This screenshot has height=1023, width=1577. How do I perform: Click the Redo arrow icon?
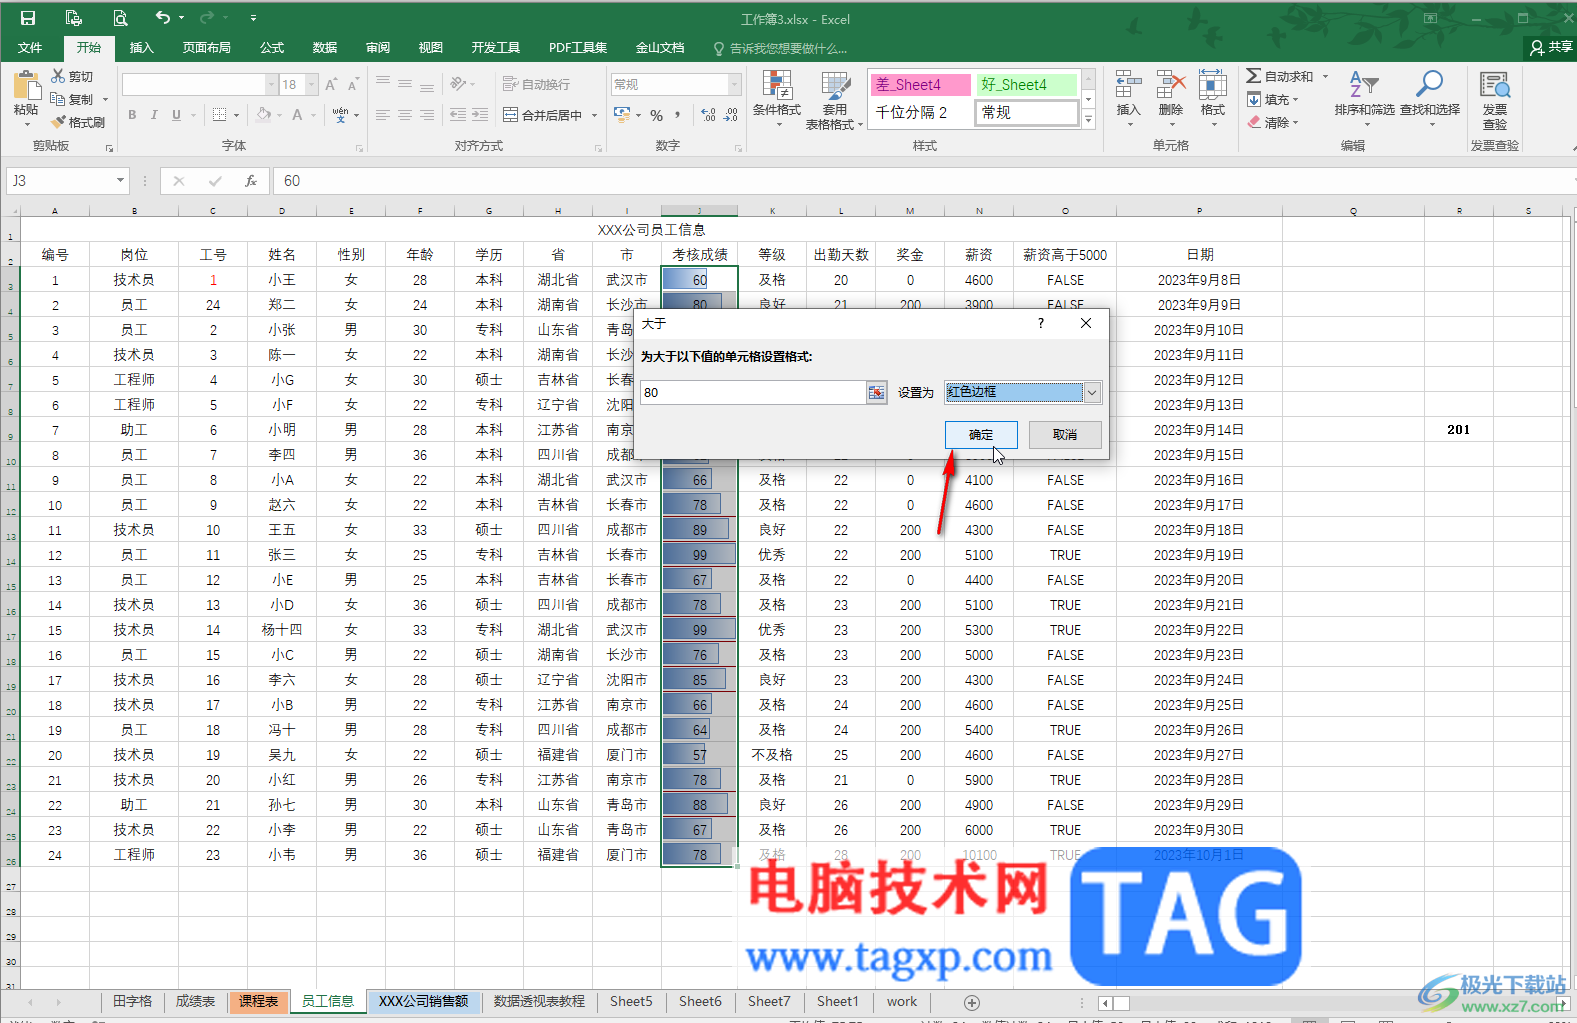[206, 18]
